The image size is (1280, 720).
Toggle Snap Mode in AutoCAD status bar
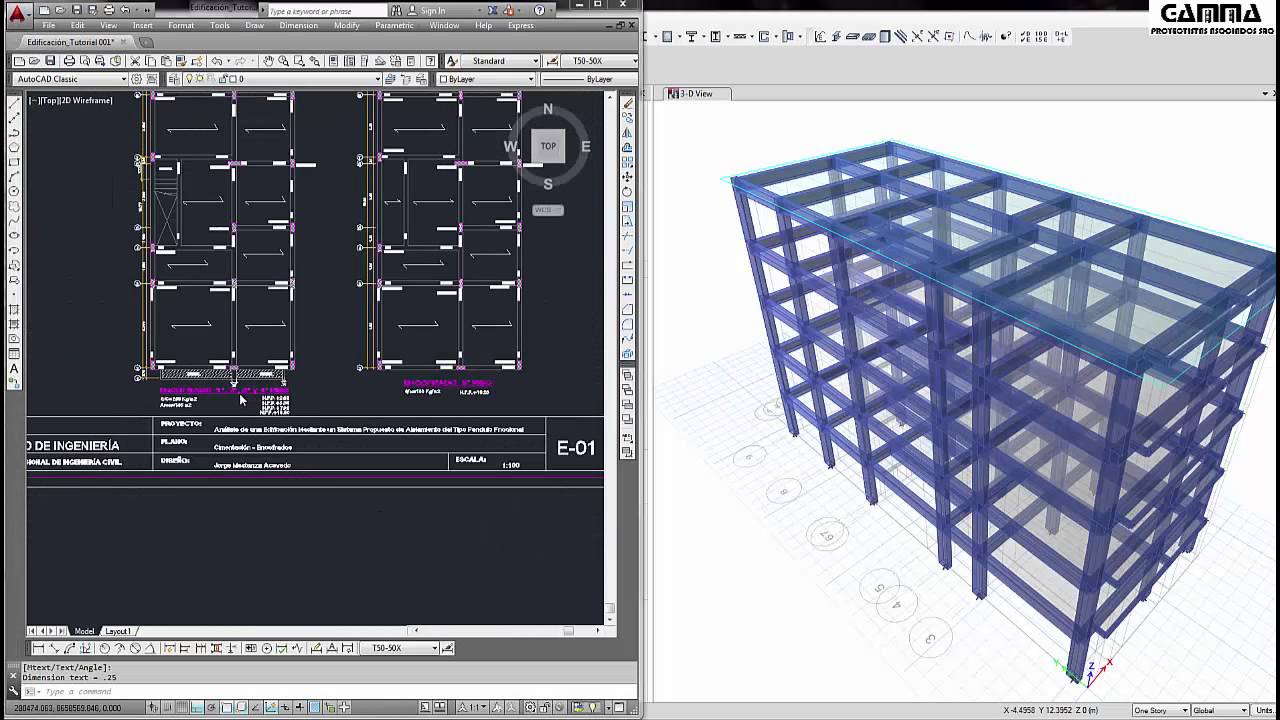167,707
